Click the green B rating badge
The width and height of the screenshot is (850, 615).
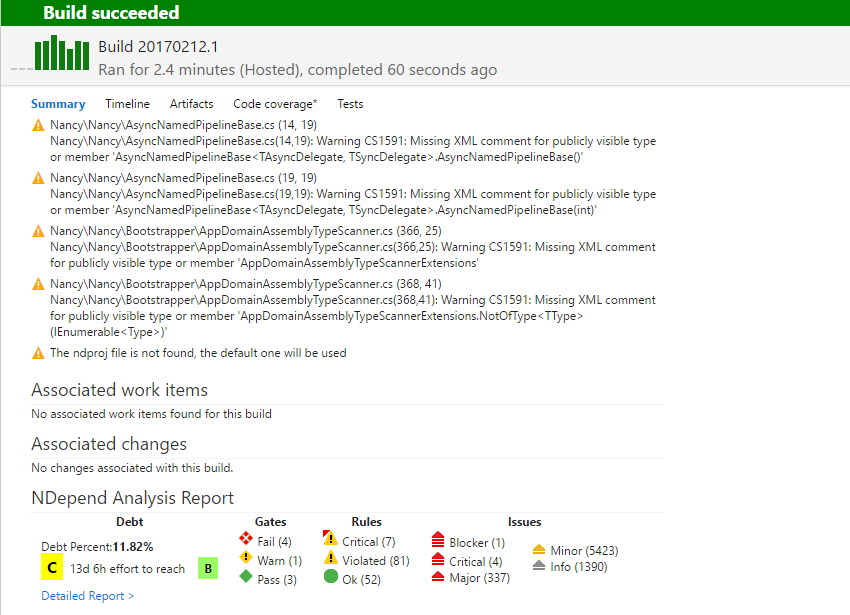pos(210,567)
